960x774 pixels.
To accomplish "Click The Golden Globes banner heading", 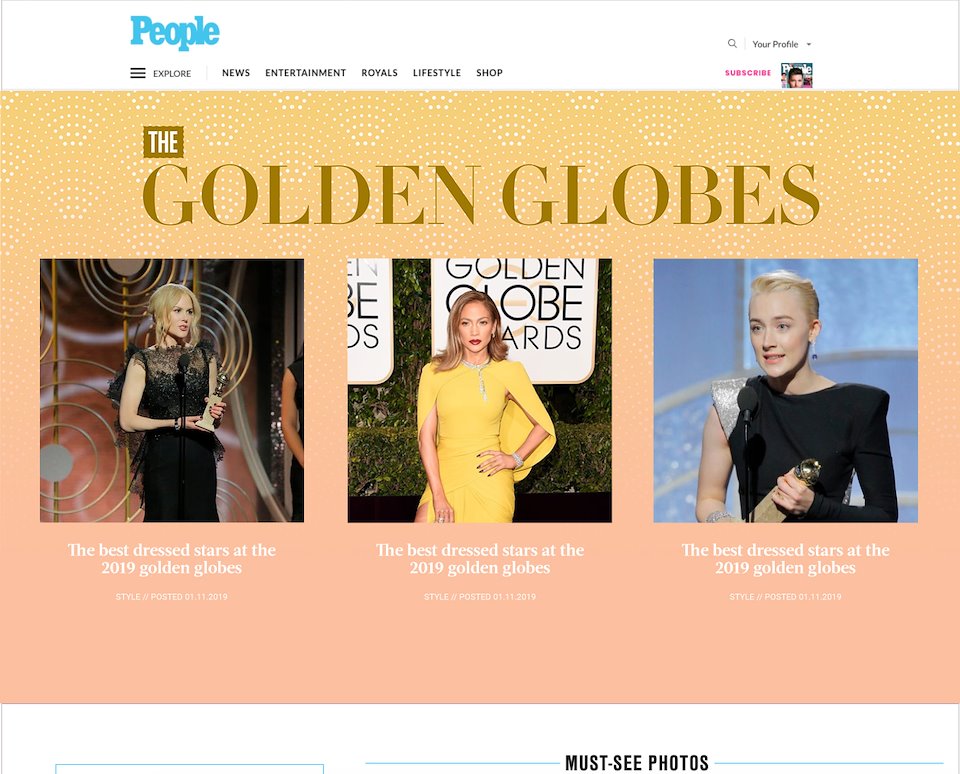I will coord(481,178).
